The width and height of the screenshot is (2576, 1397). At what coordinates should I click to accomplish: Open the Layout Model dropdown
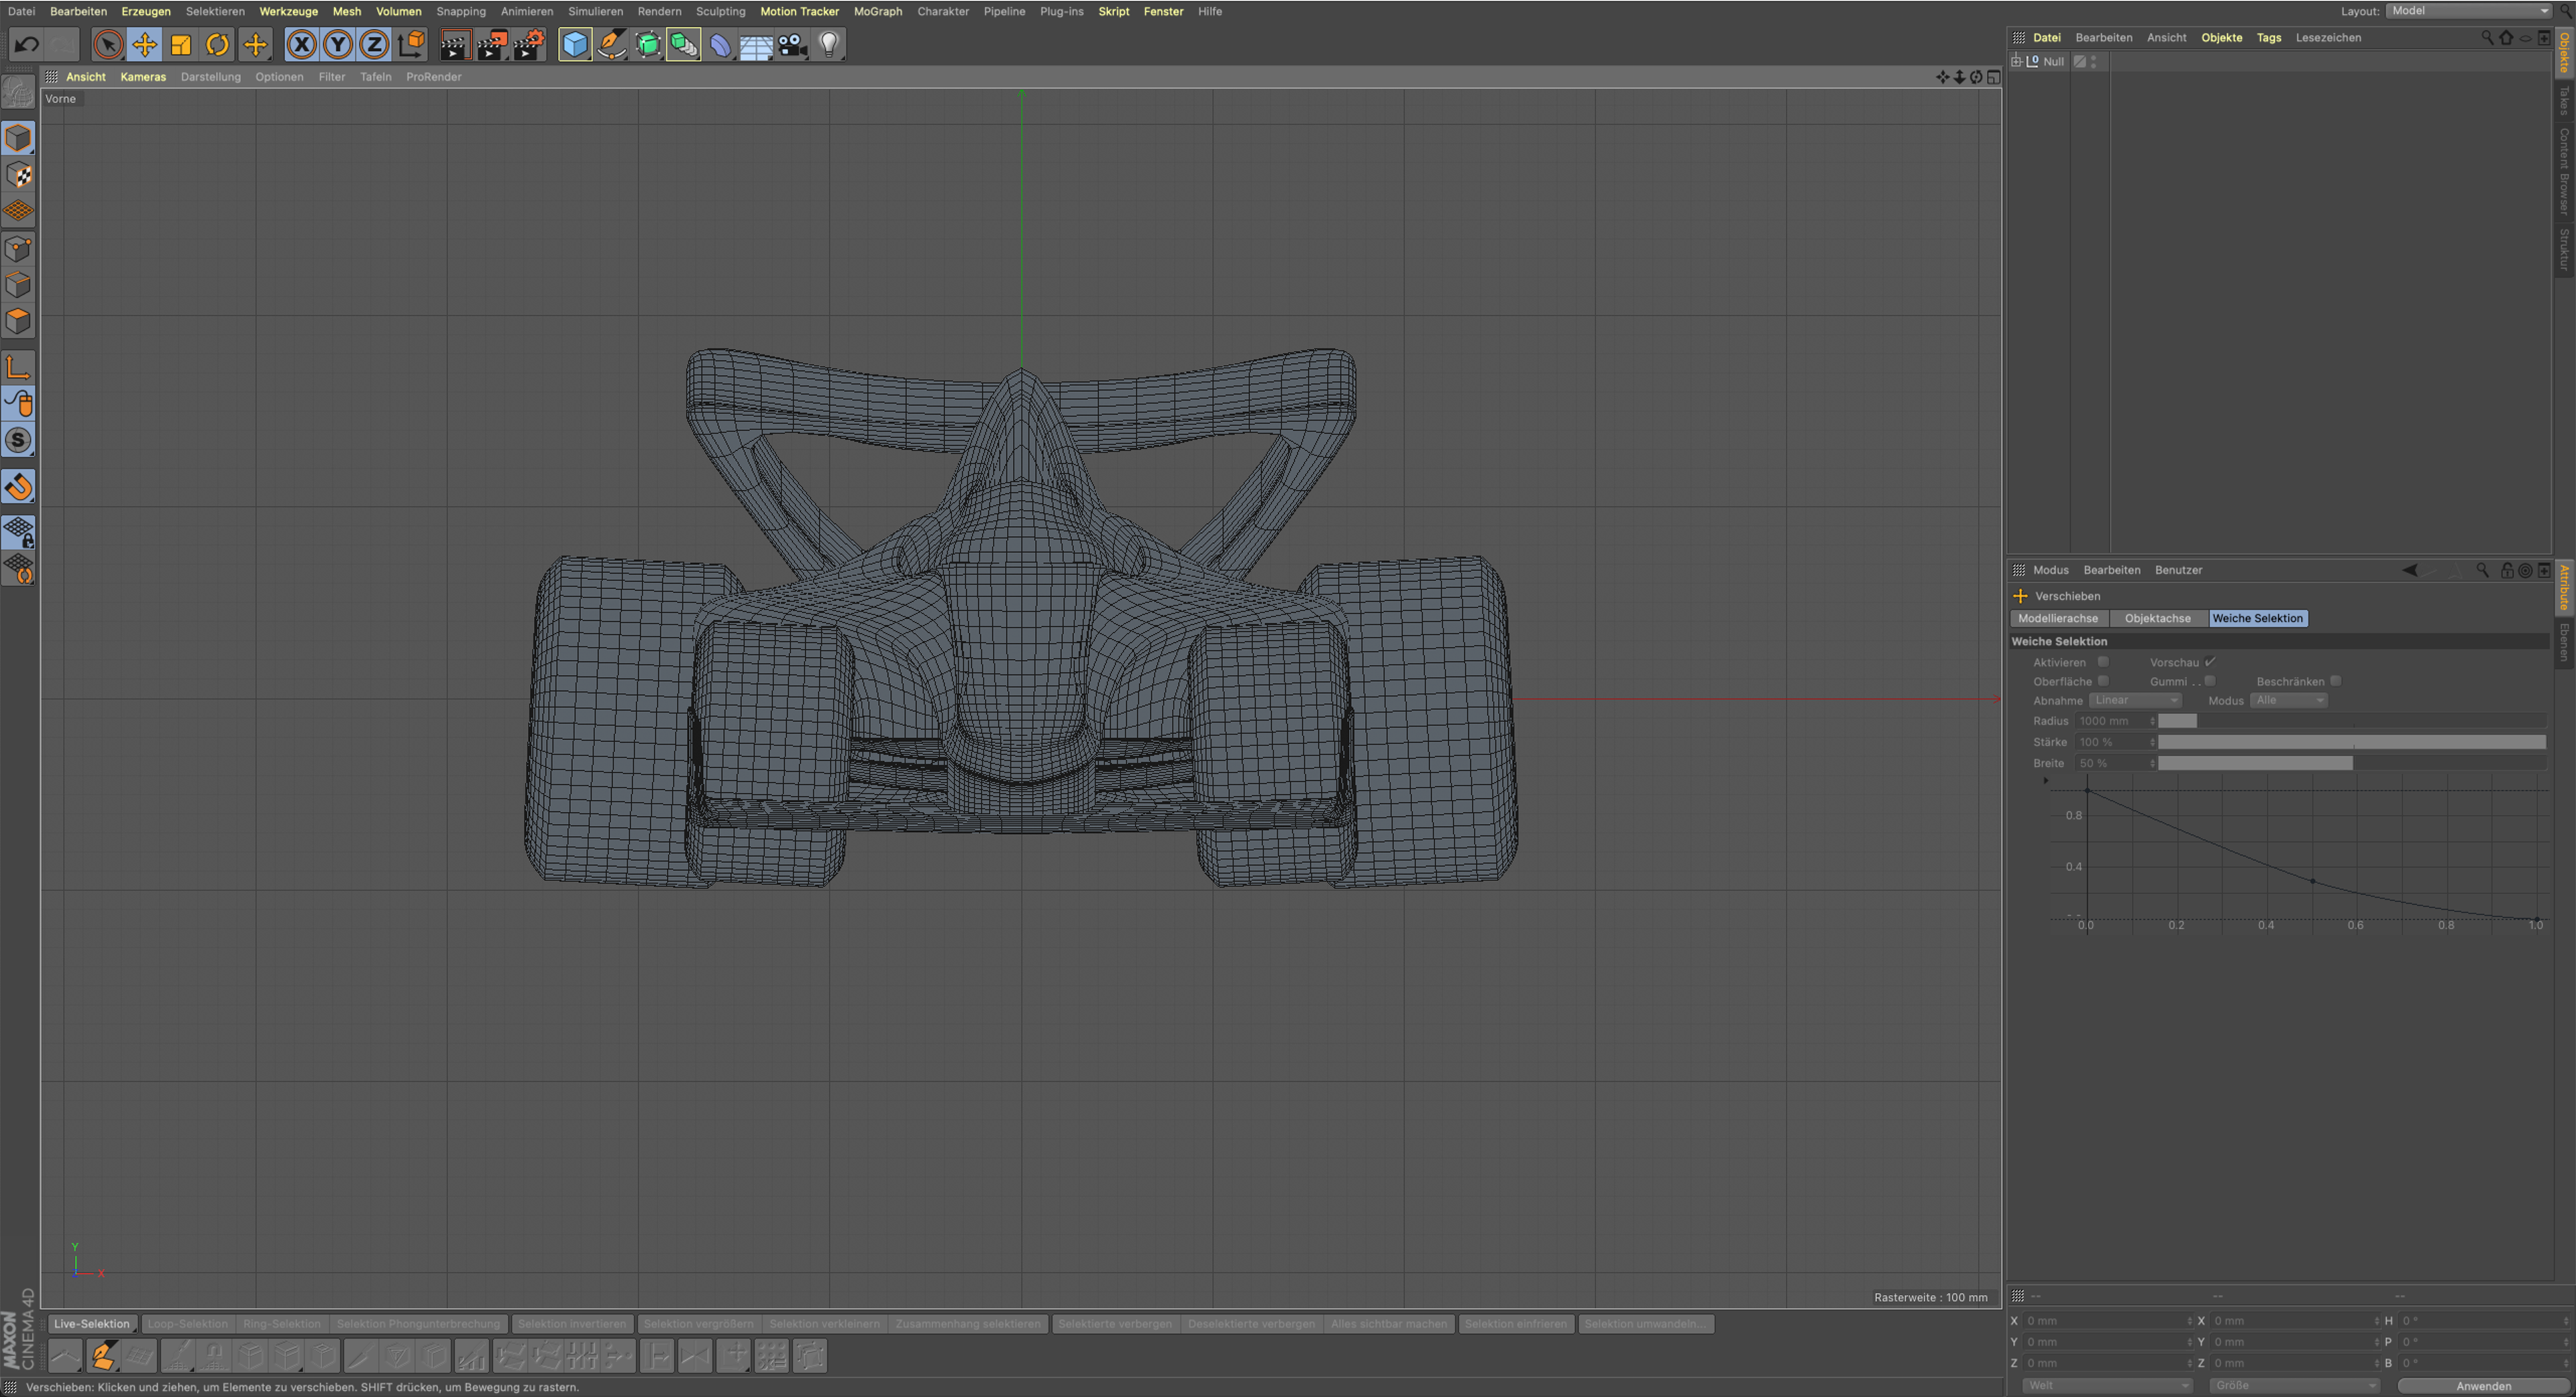point(2468,11)
